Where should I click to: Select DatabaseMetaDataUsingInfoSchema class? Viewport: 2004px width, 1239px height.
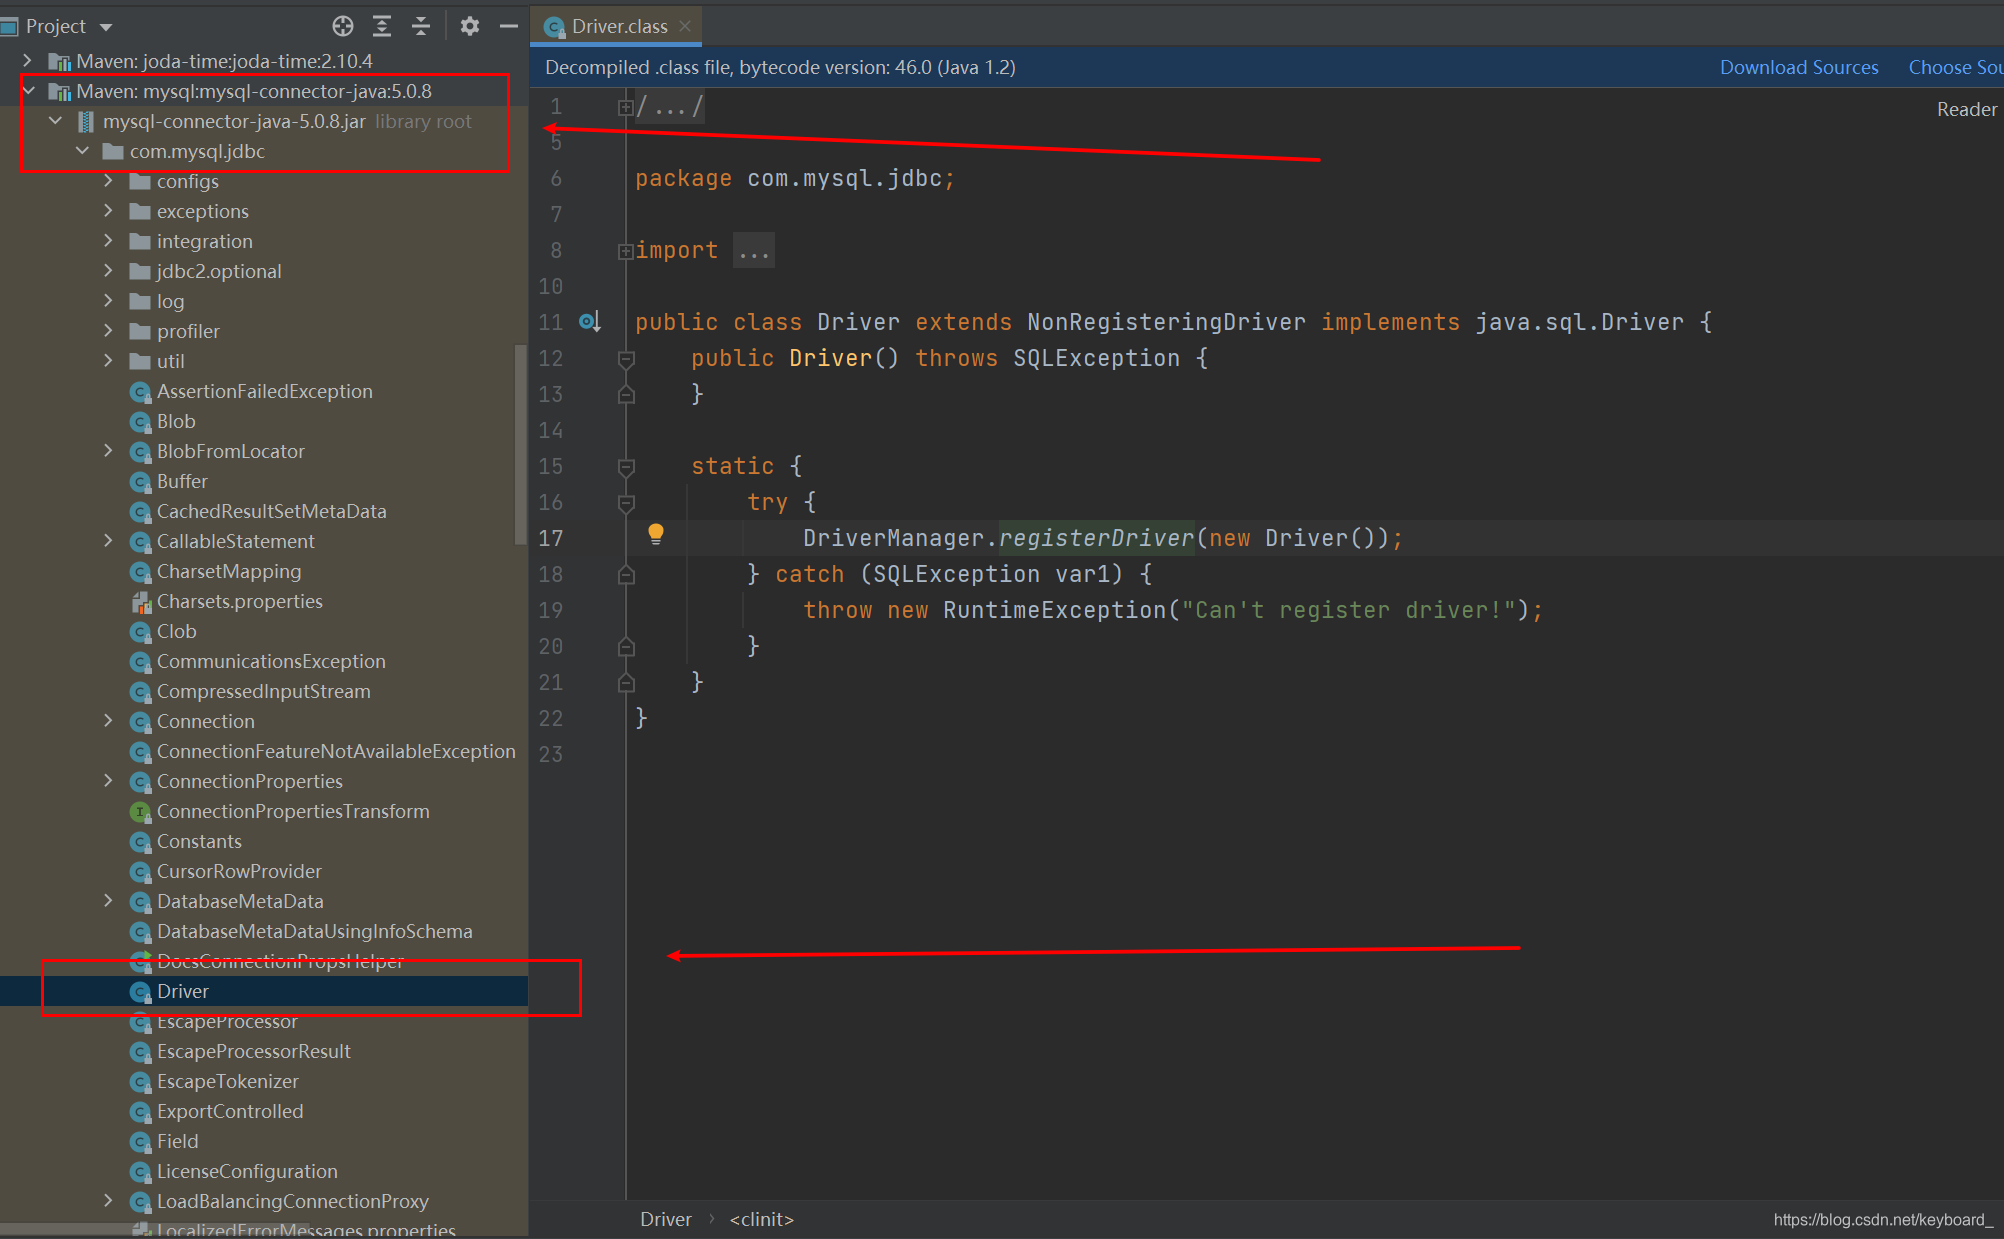[x=314, y=931]
